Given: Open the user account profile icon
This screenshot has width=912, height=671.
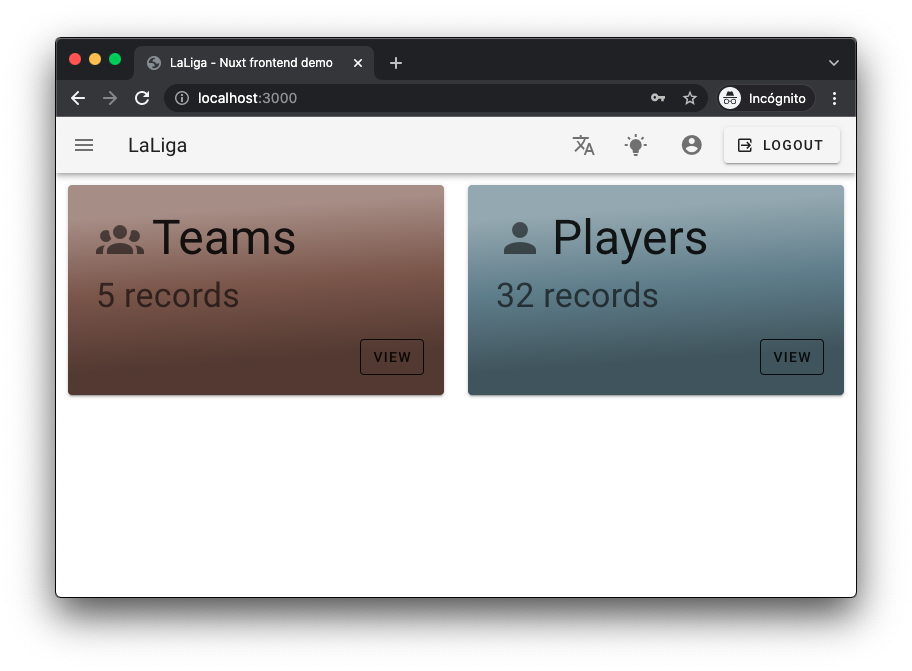Looking at the screenshot, I should [691, 145].
